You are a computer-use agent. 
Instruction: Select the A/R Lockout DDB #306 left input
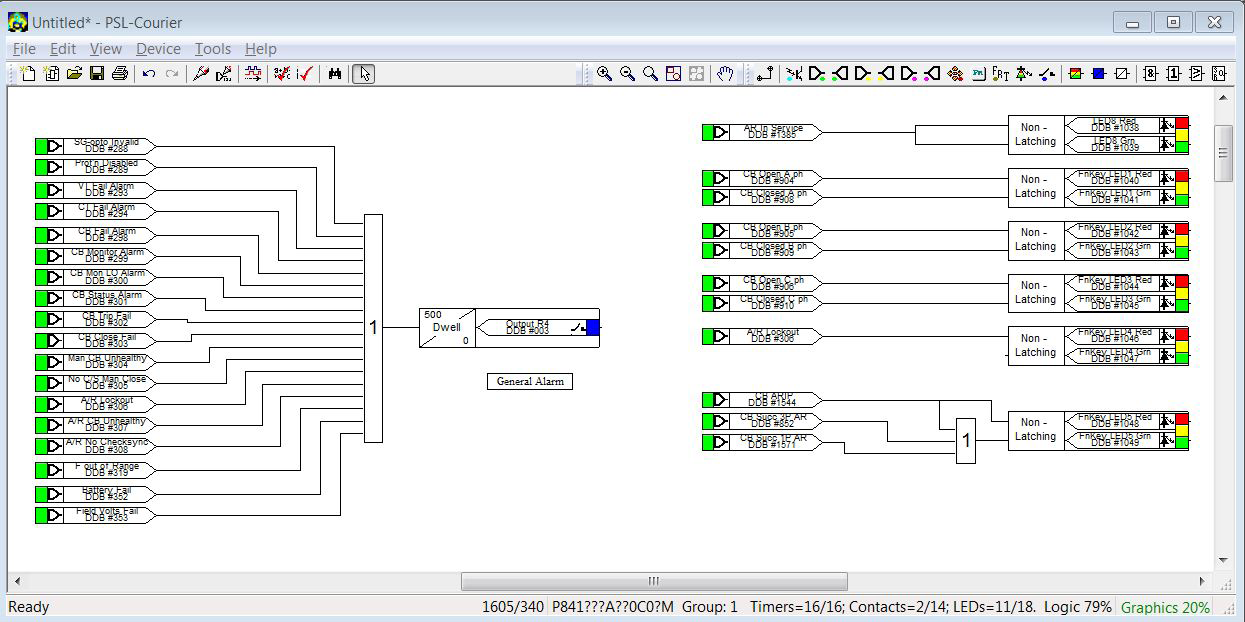coord(95,404)
